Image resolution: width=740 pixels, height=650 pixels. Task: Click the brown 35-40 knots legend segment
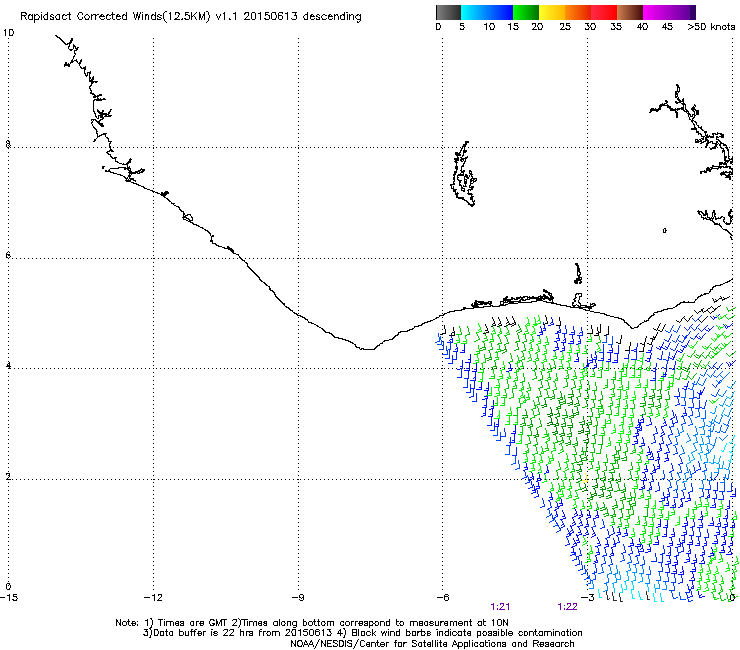point(630,12)
